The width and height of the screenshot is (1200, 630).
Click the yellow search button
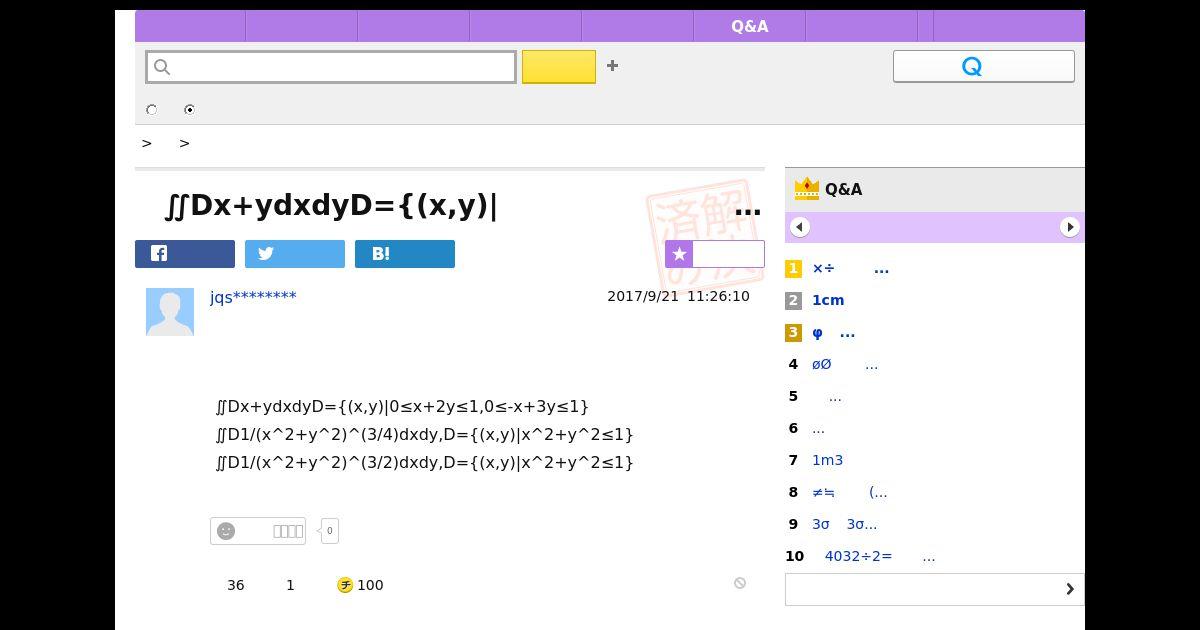(559, 67)
